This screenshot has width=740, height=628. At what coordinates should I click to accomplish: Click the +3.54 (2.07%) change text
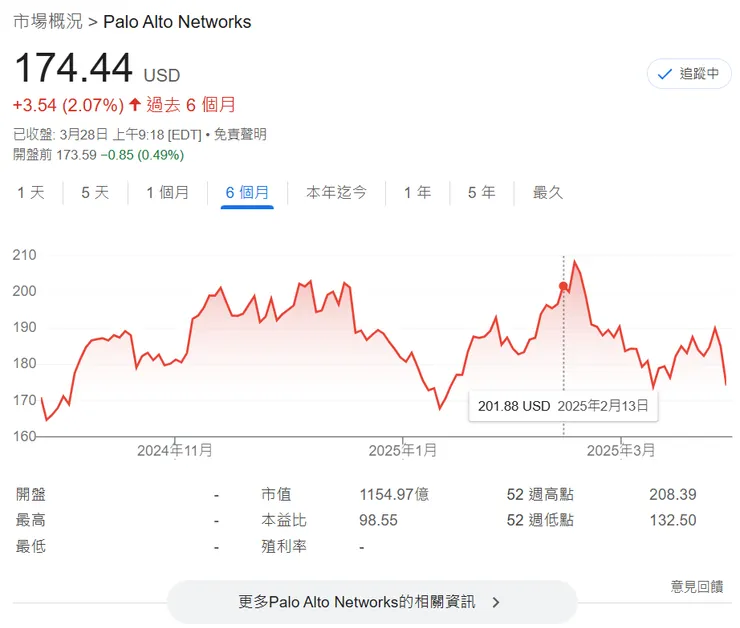point(68,105)
